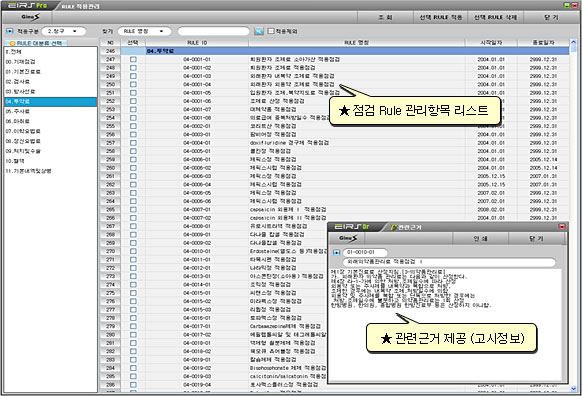Tick the checkbox for rule 04-0006-03
Viewport: 582px width, 396px height.
133,176
